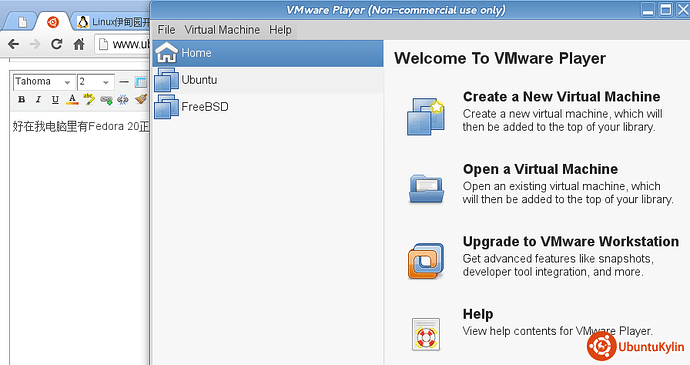Switch to the Linux penguin browser tab
The image size is (690, 365).
click(x=112, y=22)
